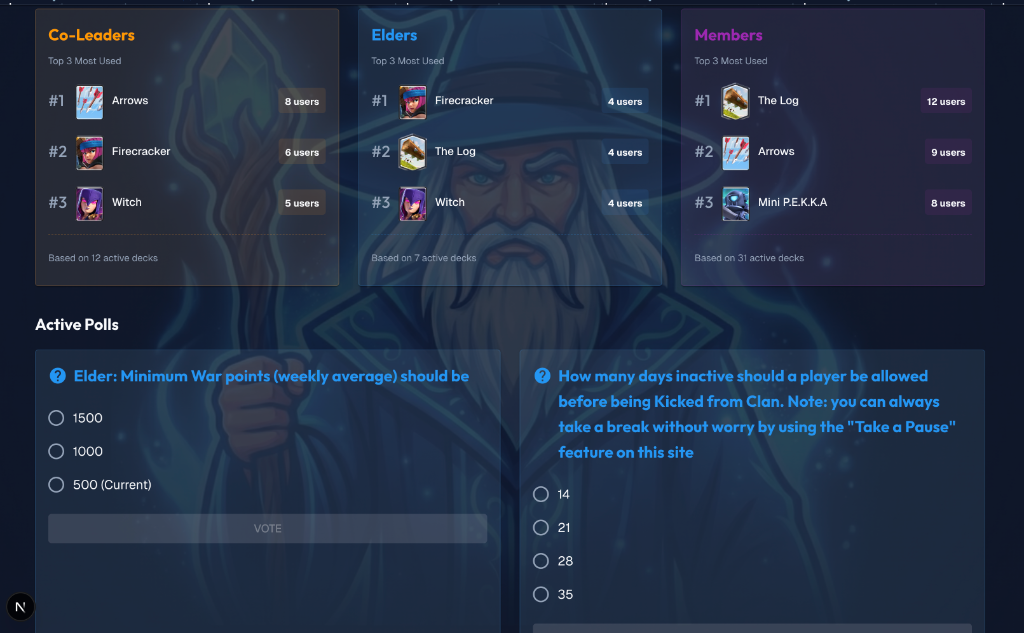Image resolution: width=1024 pixels, height=633 pixels.
Task: Select the 1000 war points option
Action: coord(56,452)
